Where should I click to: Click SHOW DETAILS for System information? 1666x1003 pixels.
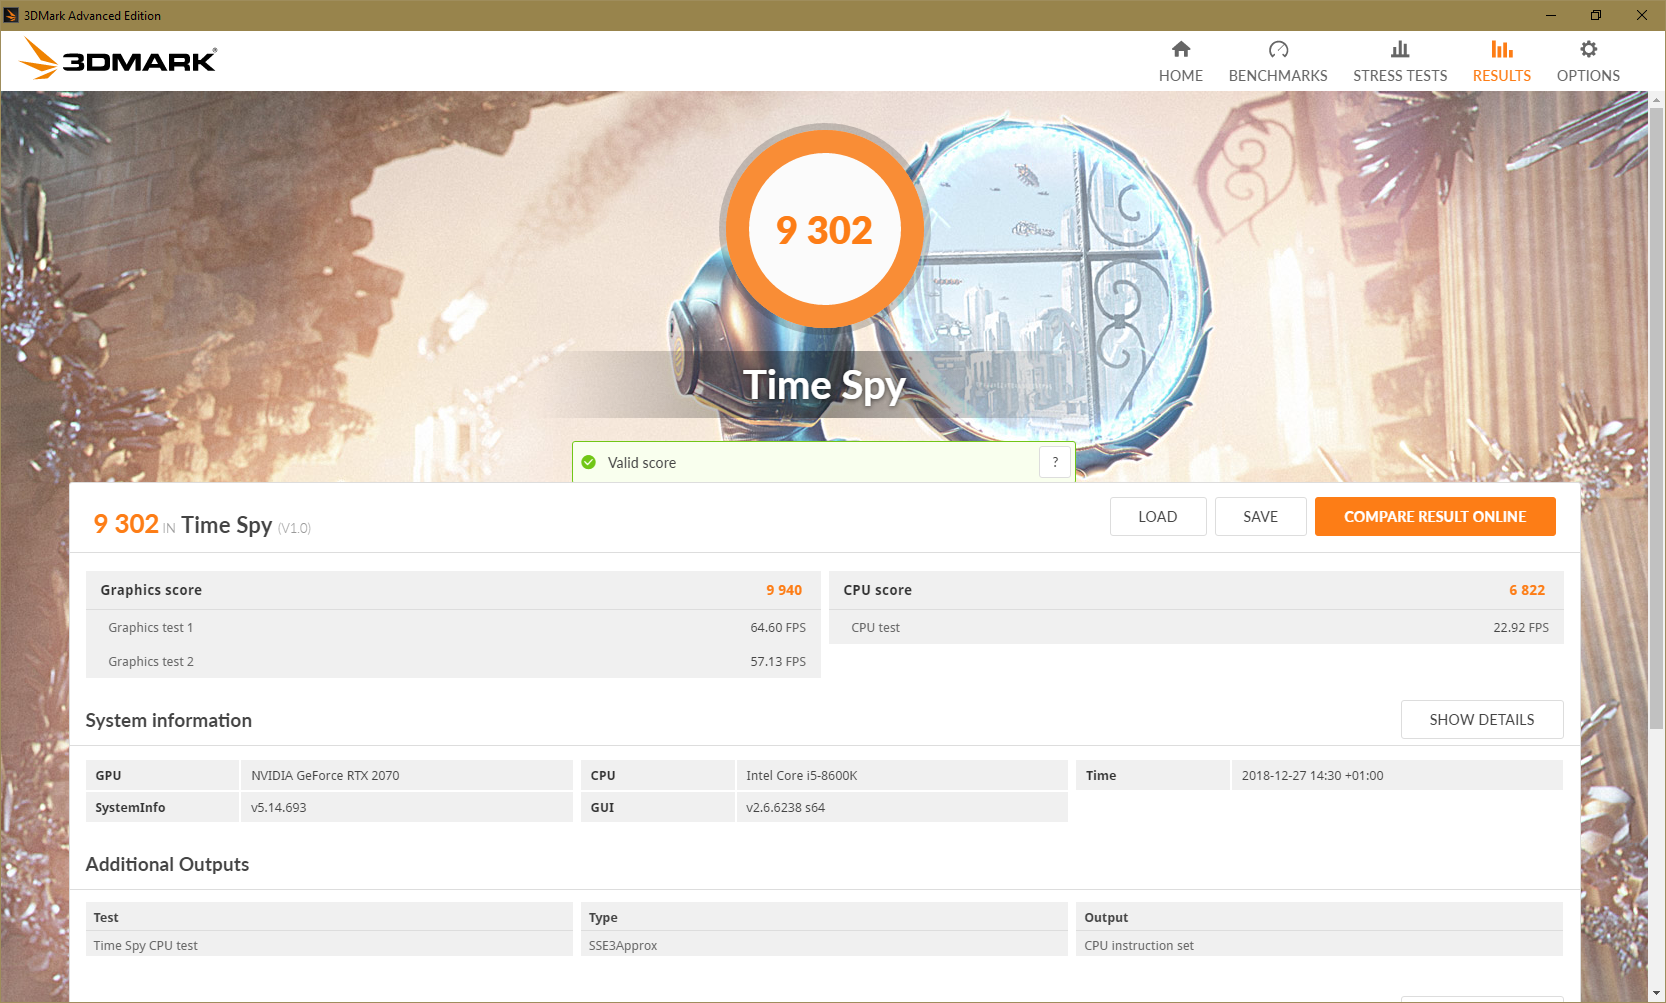1482,720
